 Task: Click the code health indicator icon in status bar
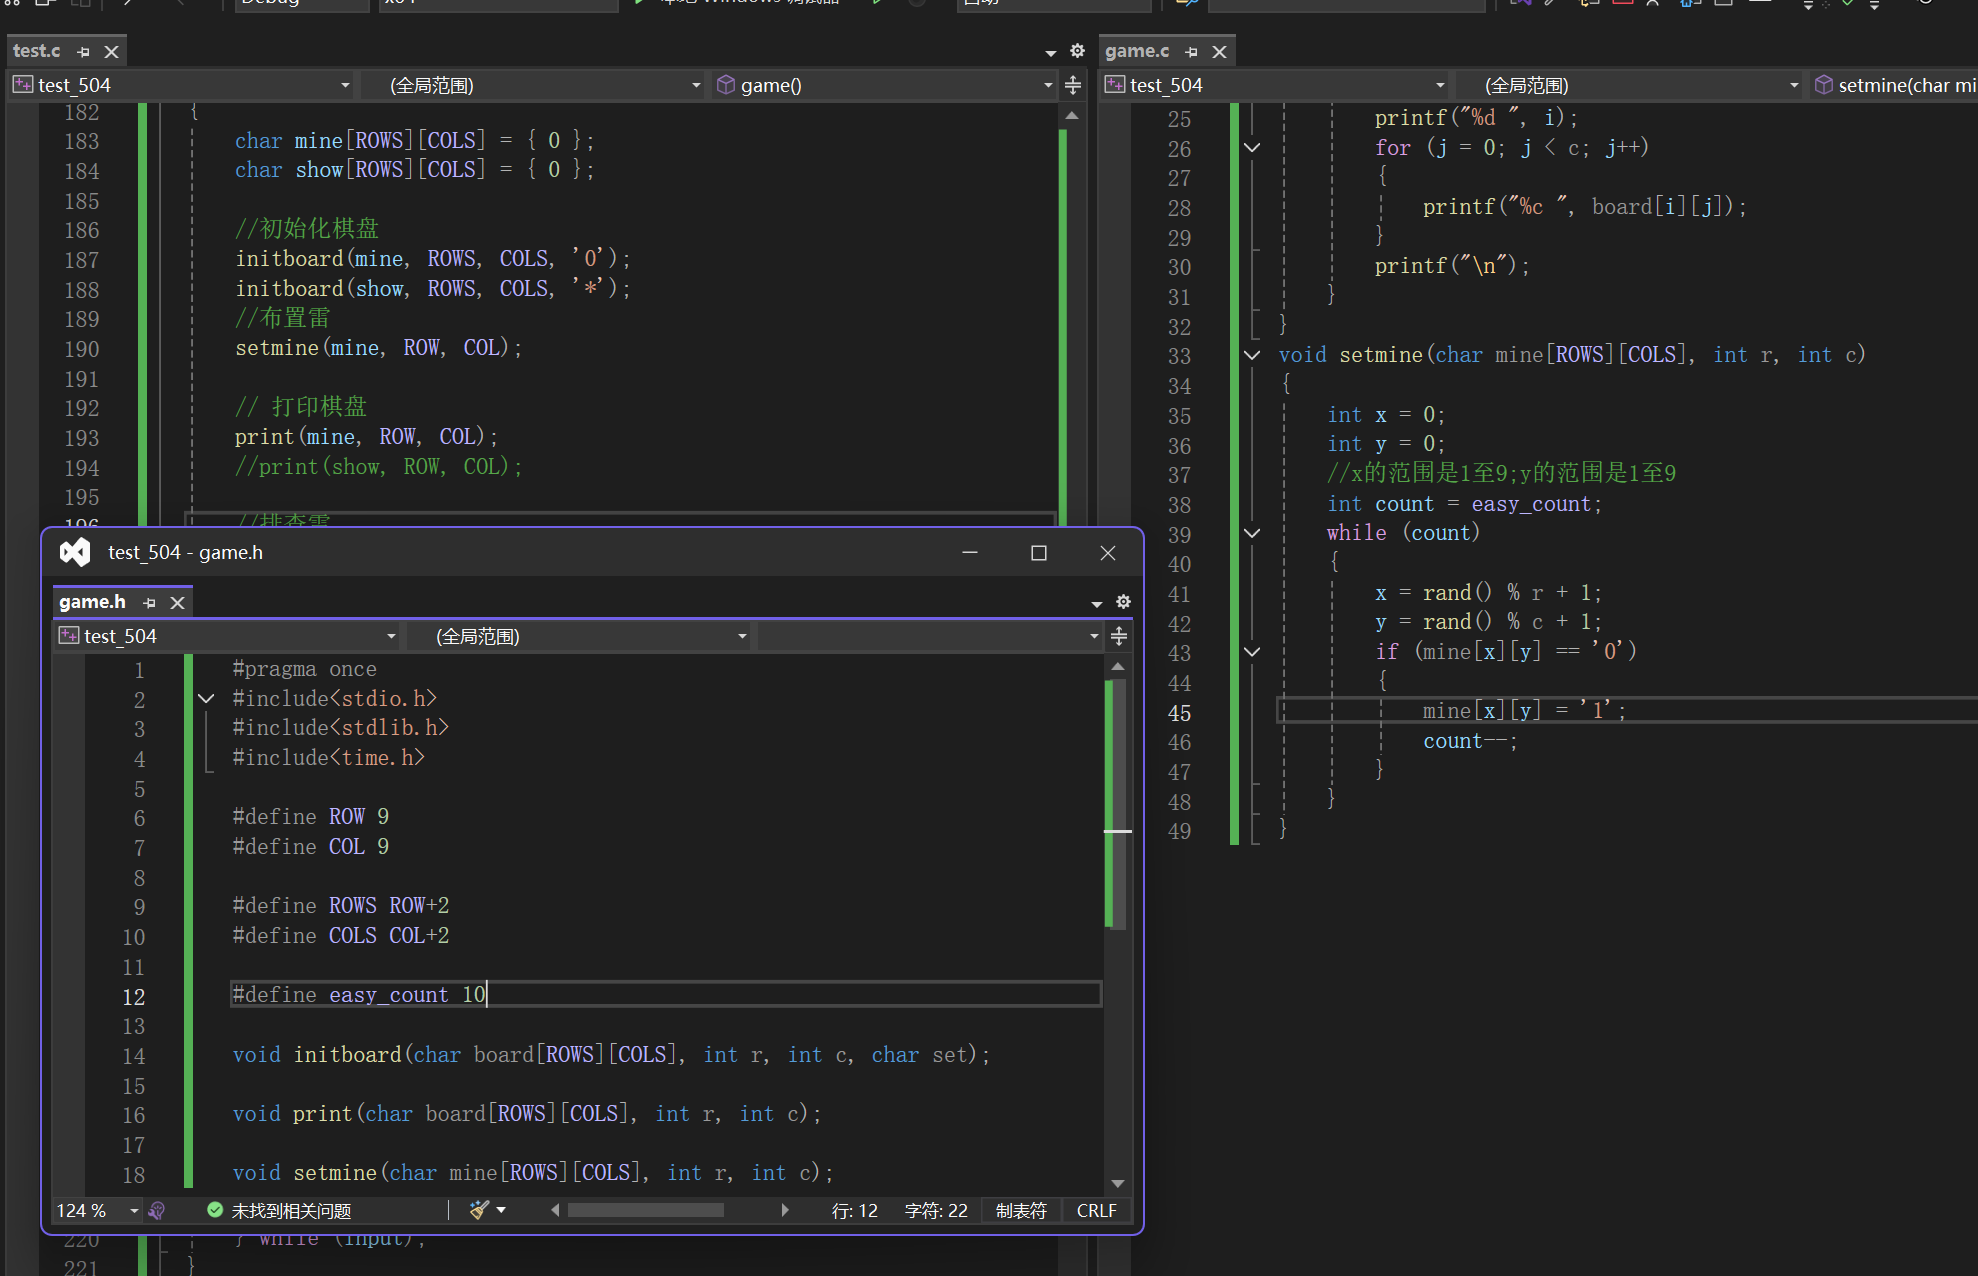click(157, 1210)
